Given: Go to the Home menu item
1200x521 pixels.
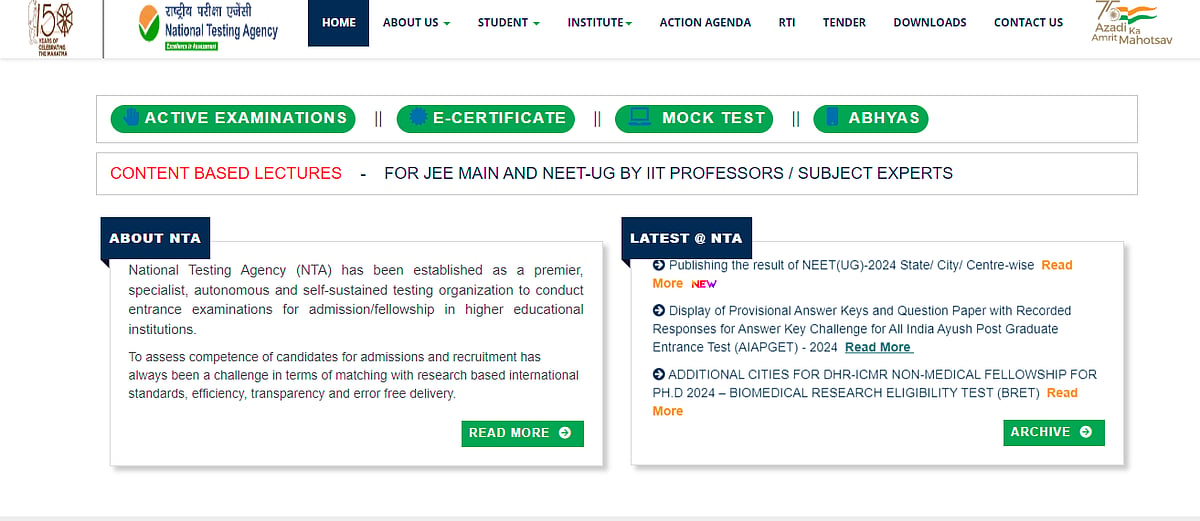Looking at the screenshot, I should (x=339, y=23).
